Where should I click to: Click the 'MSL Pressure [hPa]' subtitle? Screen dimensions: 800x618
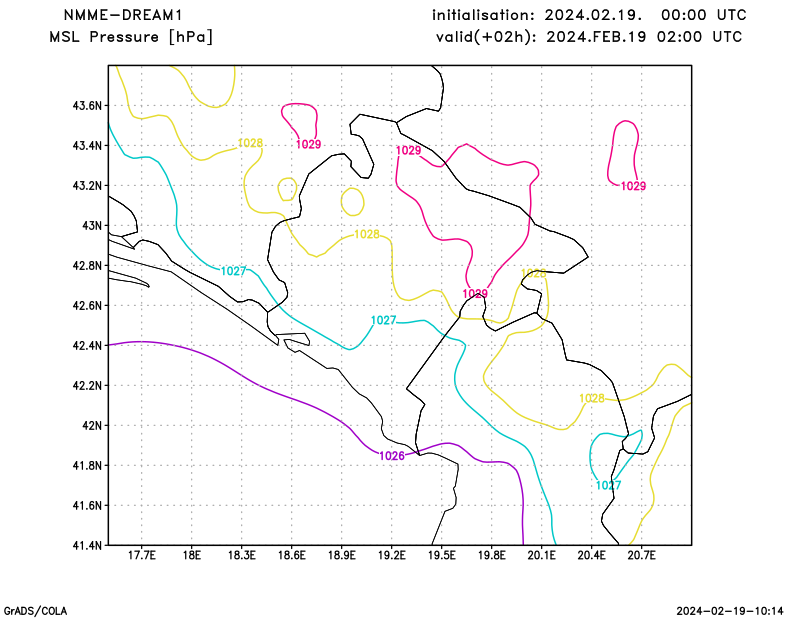click(x=131, y=37)
